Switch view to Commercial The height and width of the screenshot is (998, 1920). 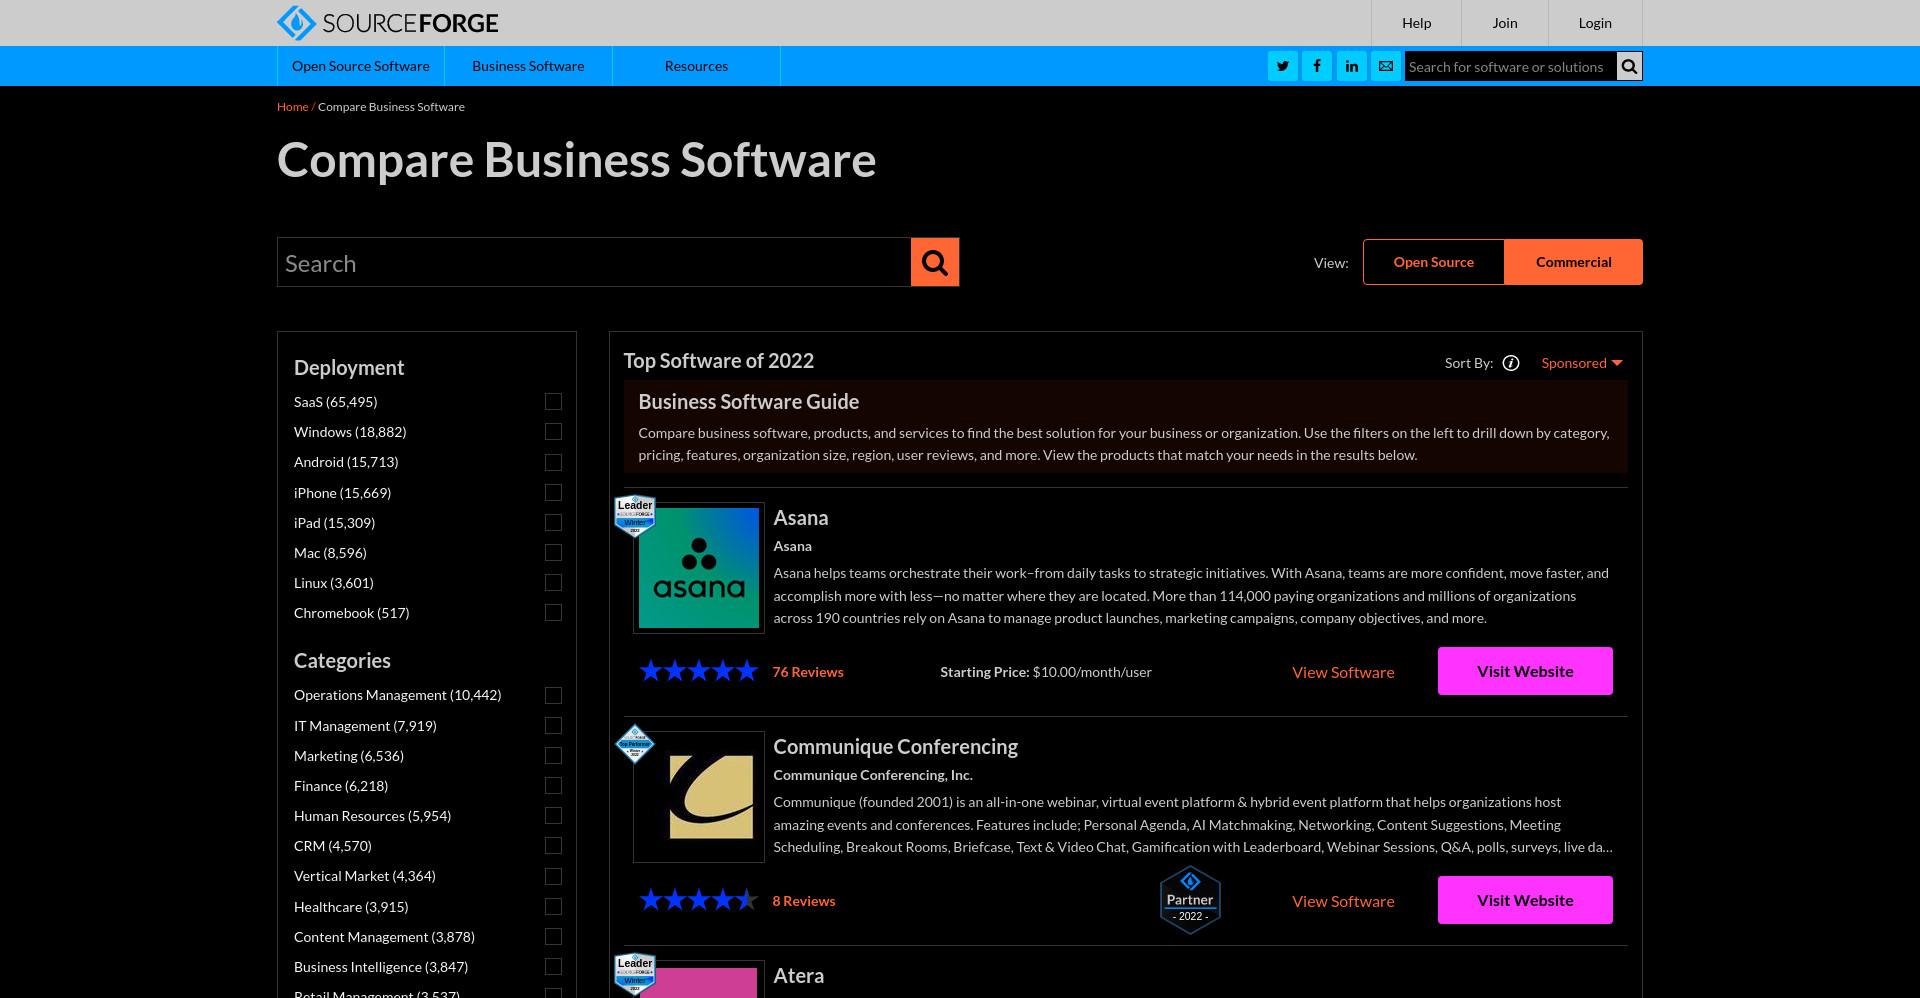[1573, 262]
